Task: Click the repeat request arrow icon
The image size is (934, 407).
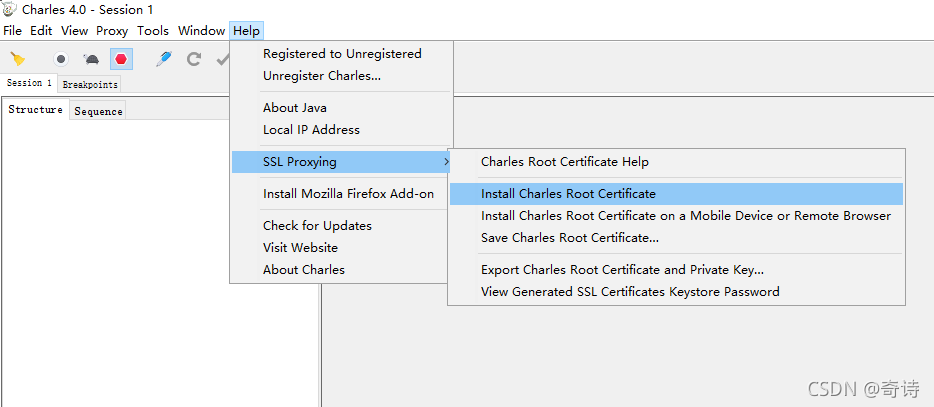Action: 194,59
